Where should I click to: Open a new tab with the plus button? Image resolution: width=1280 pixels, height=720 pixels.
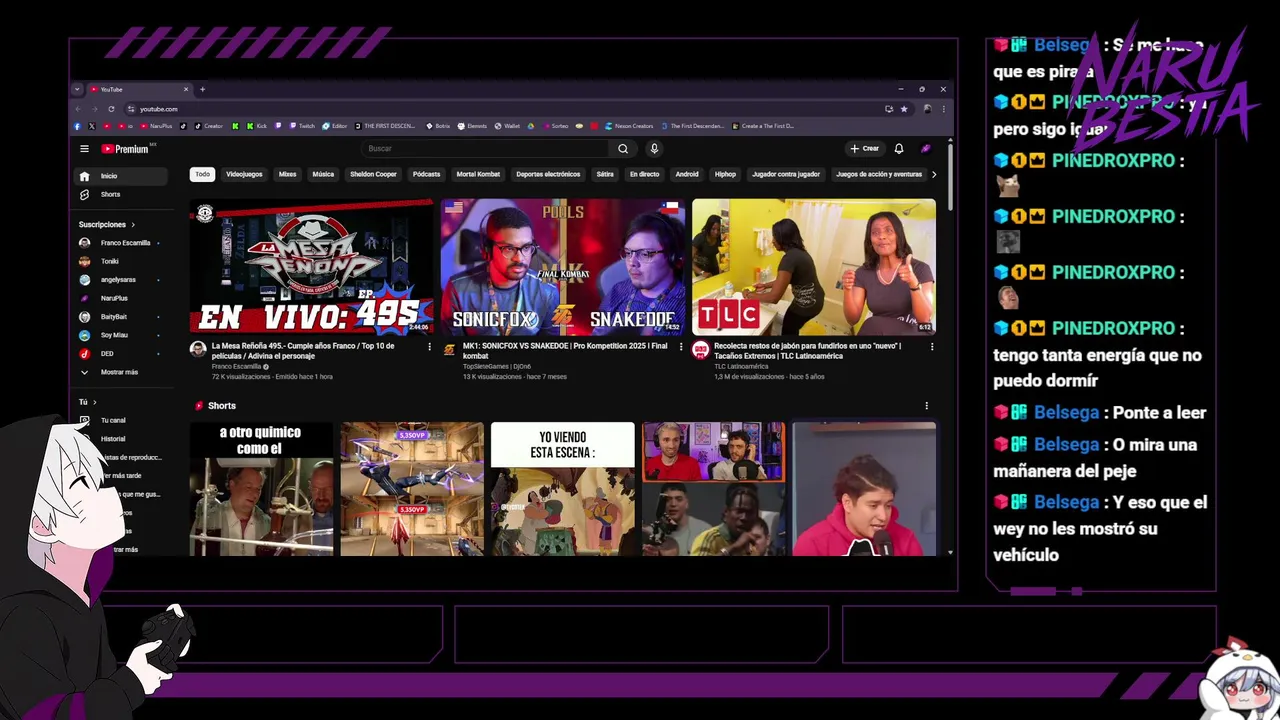point(202,89)
